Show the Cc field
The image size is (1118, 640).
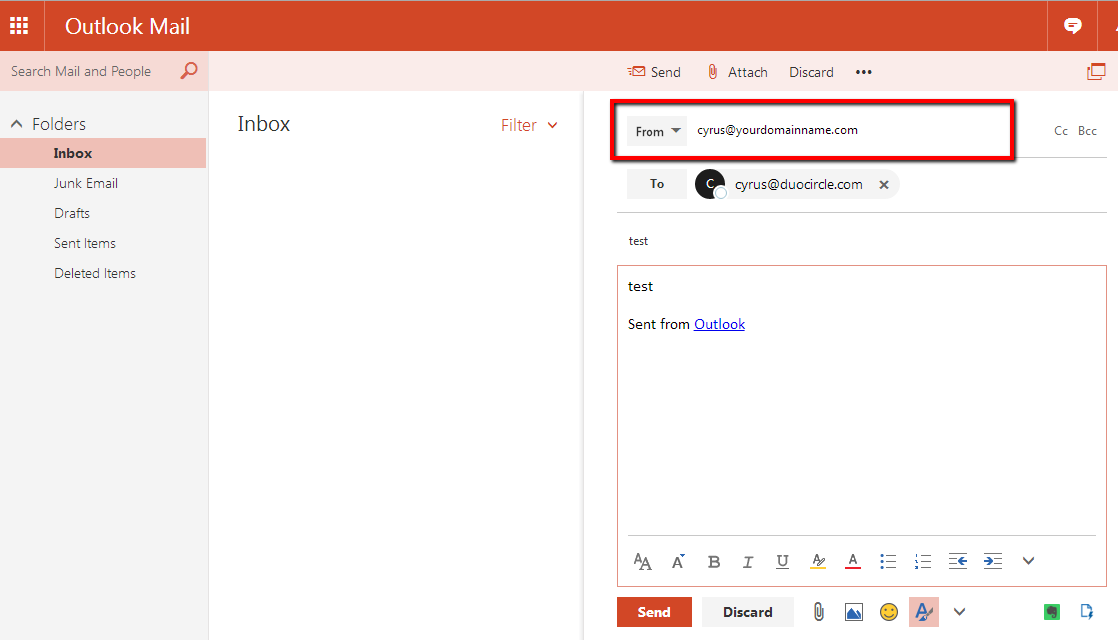1061,131
